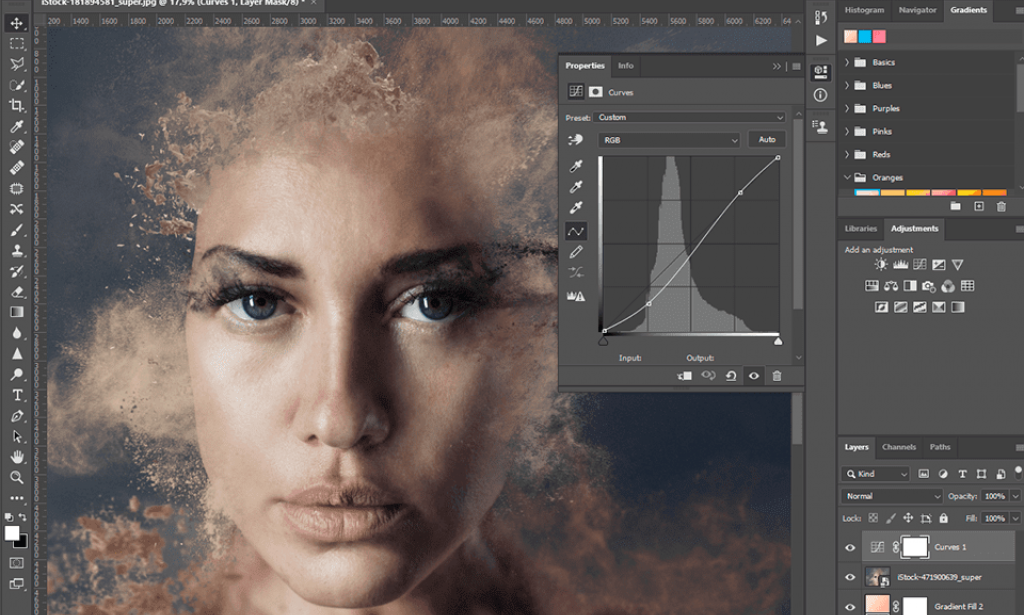Screen dimensions: 1024x615
Task: Select the white point eyedropper in Curves
Action: click(x=576, y=206)
